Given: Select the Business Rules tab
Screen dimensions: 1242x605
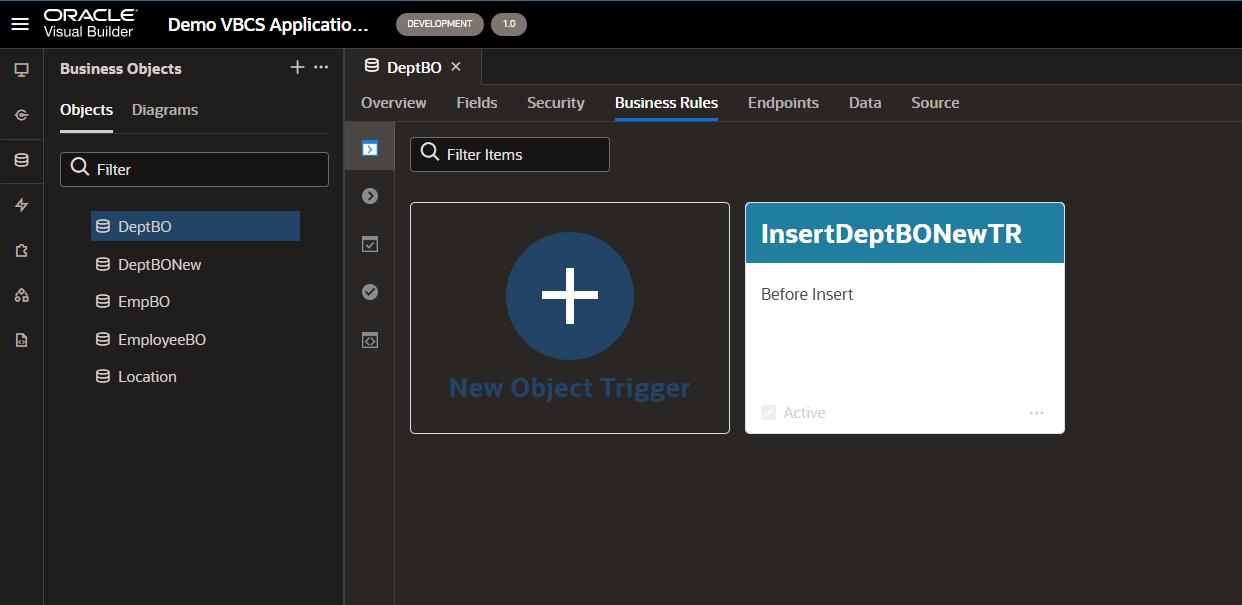Looking at the screenshot, I should click(666, 103).
